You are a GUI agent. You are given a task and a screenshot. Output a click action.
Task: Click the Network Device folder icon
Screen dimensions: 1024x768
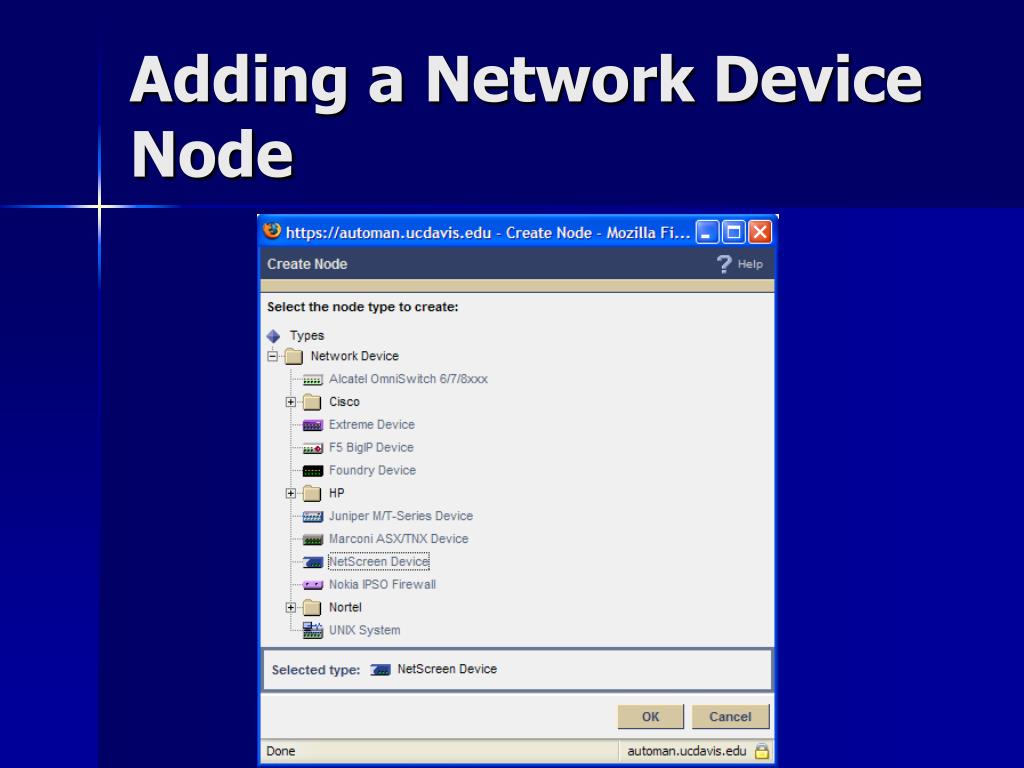(294, 357)
